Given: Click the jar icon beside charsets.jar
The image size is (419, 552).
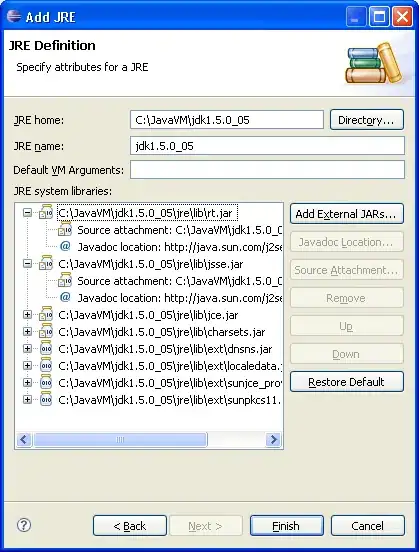Looking at the screenshot, I should [x=46, y=331].
